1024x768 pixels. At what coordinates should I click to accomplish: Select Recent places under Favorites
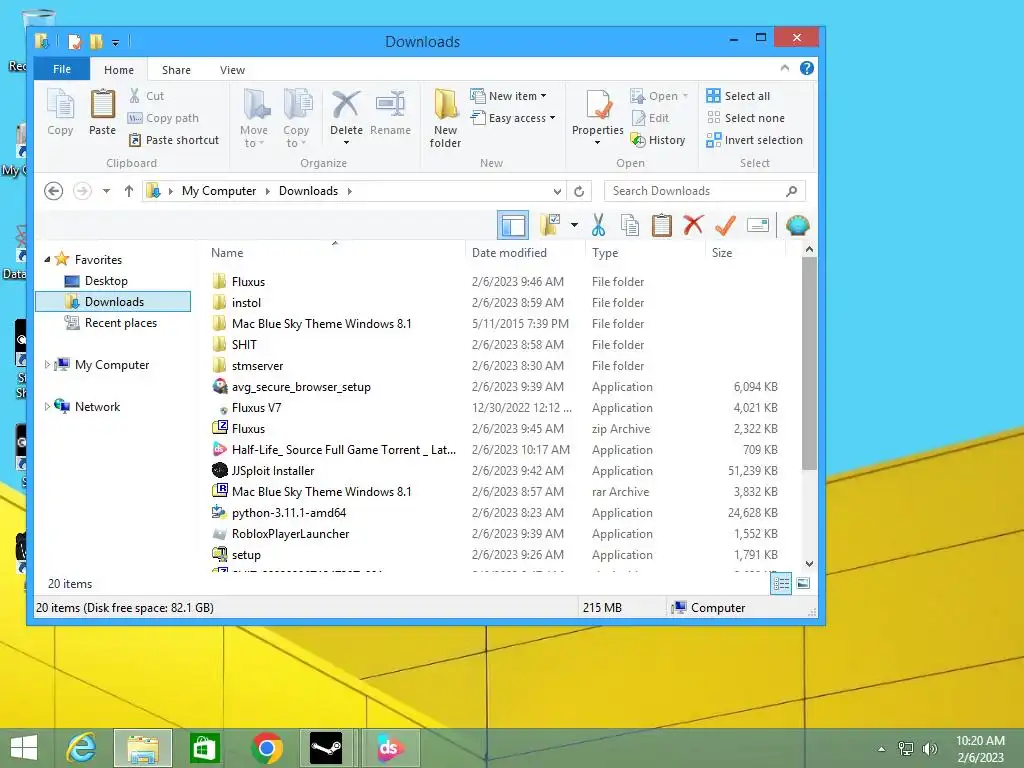120,323
